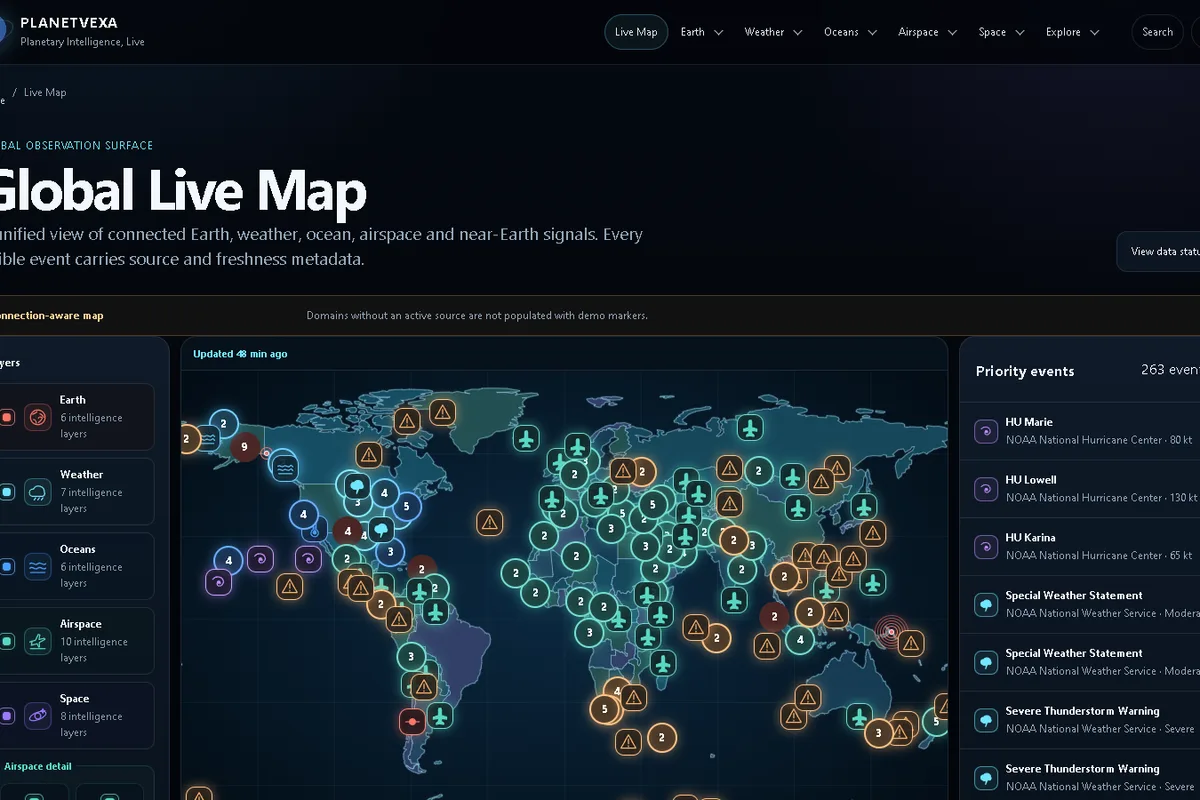Select the plane marker in northern Siberia
This screenshot has height=800, width=1200.
coord(751,428)
